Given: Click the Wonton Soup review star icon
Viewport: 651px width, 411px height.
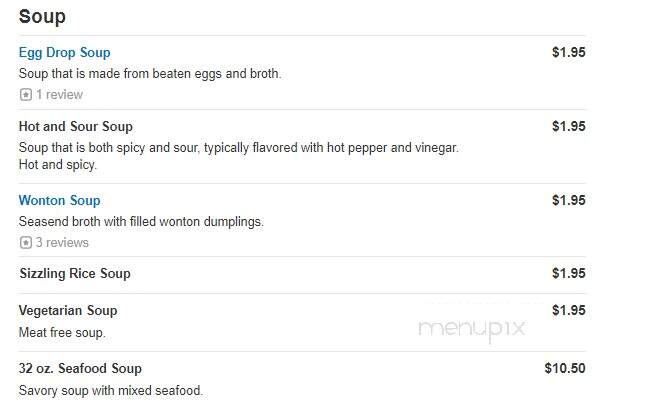Looking at the screenshot, I should point(26,242).
